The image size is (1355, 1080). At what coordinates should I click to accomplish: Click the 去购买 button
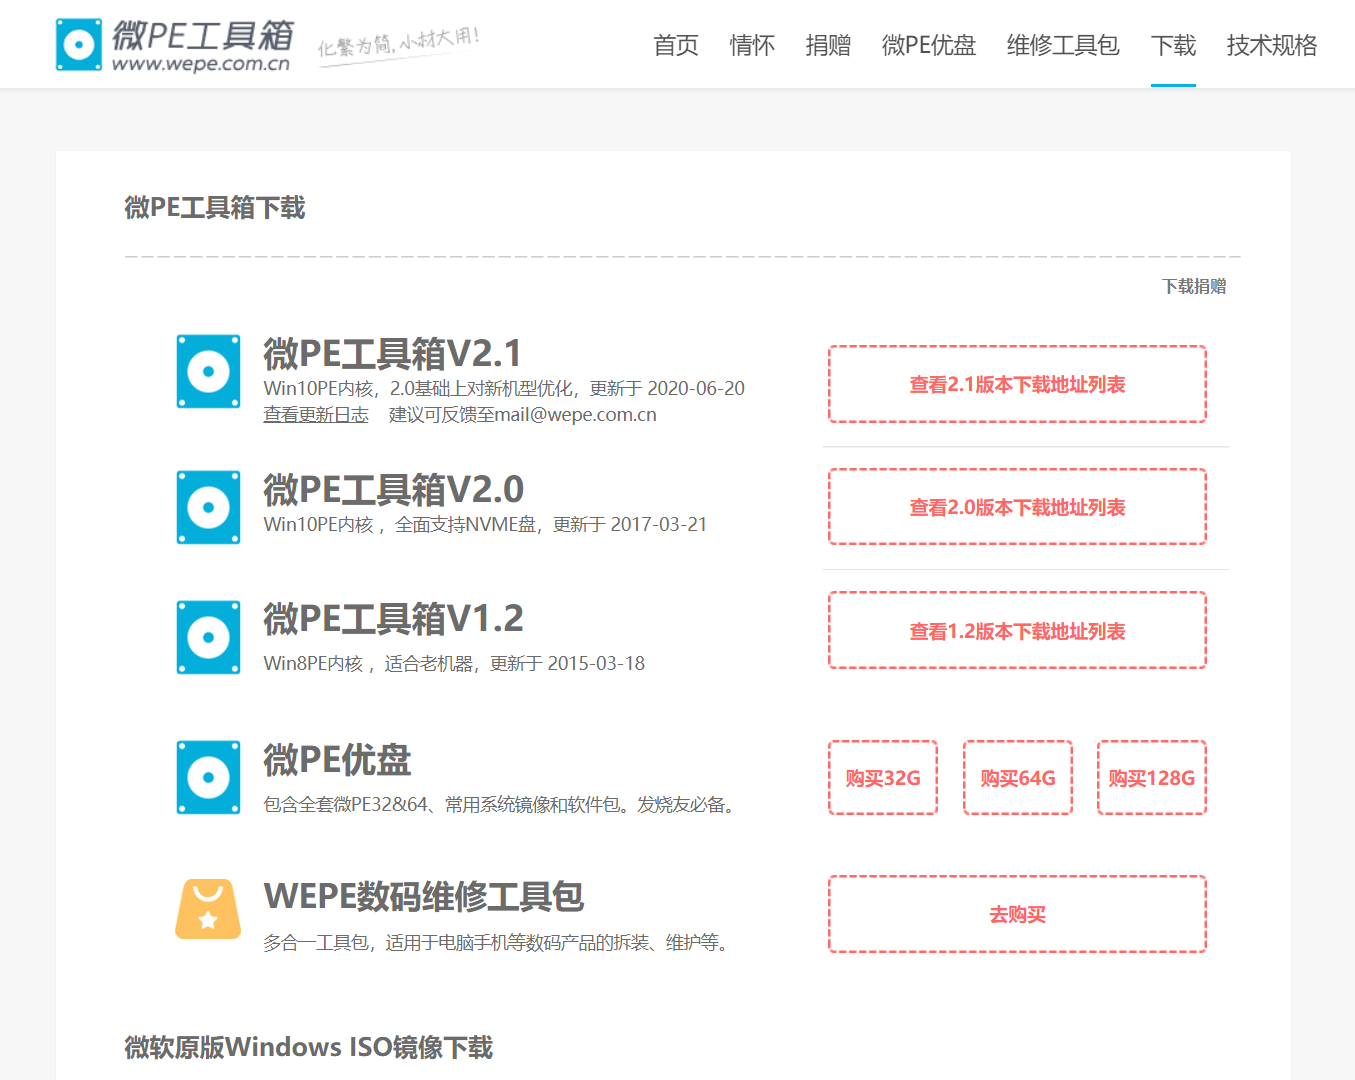tap(1017, 914)
